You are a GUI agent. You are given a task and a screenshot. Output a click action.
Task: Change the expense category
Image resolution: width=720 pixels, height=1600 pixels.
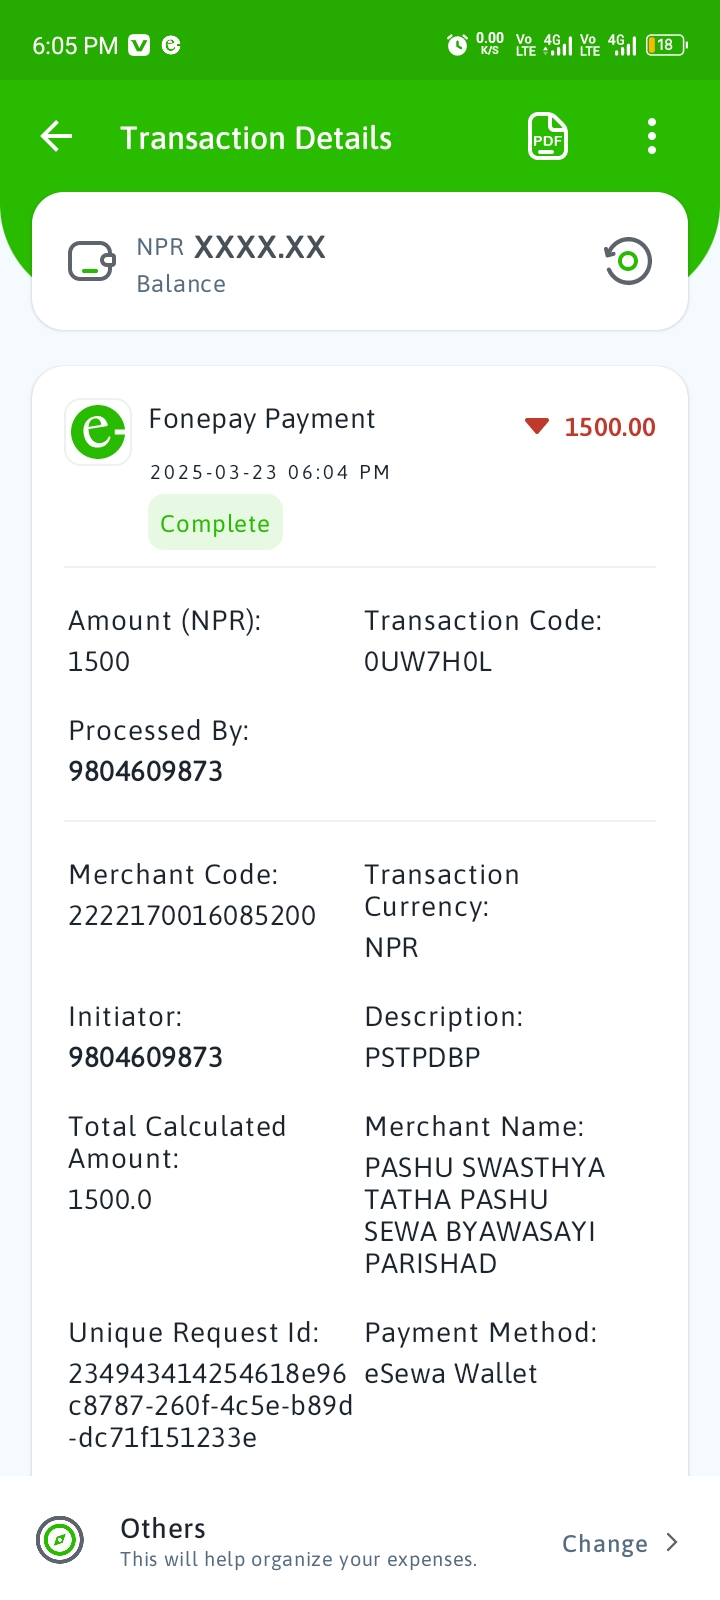tap(605, 1544)
